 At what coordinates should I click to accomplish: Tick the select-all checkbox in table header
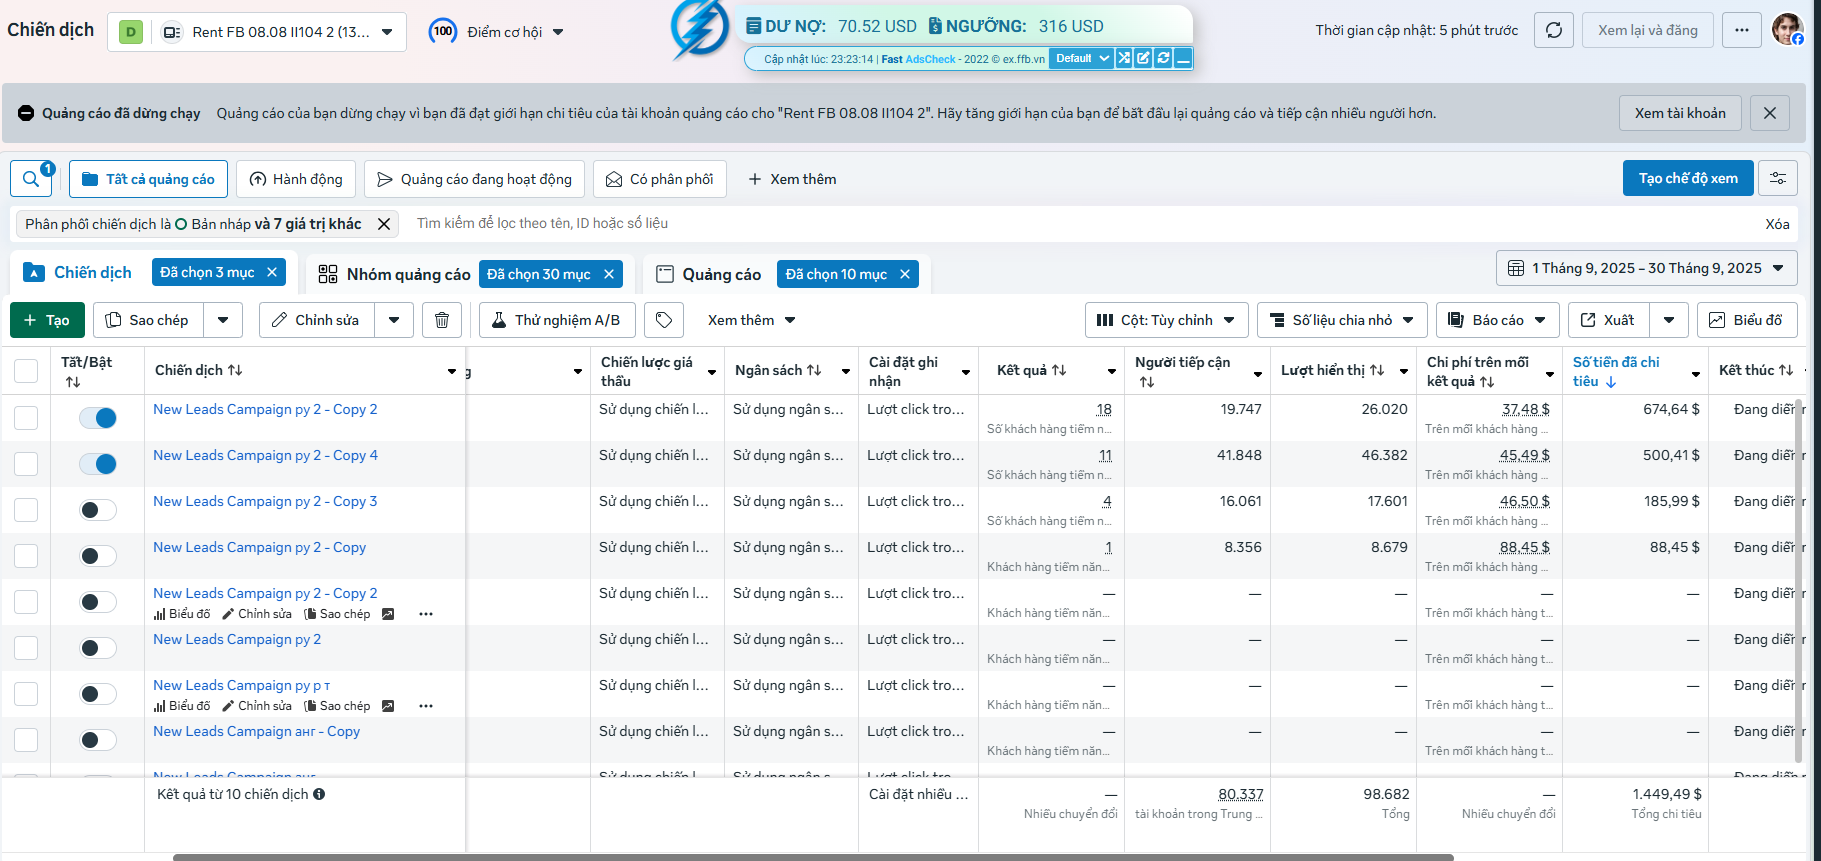(26, 371)
